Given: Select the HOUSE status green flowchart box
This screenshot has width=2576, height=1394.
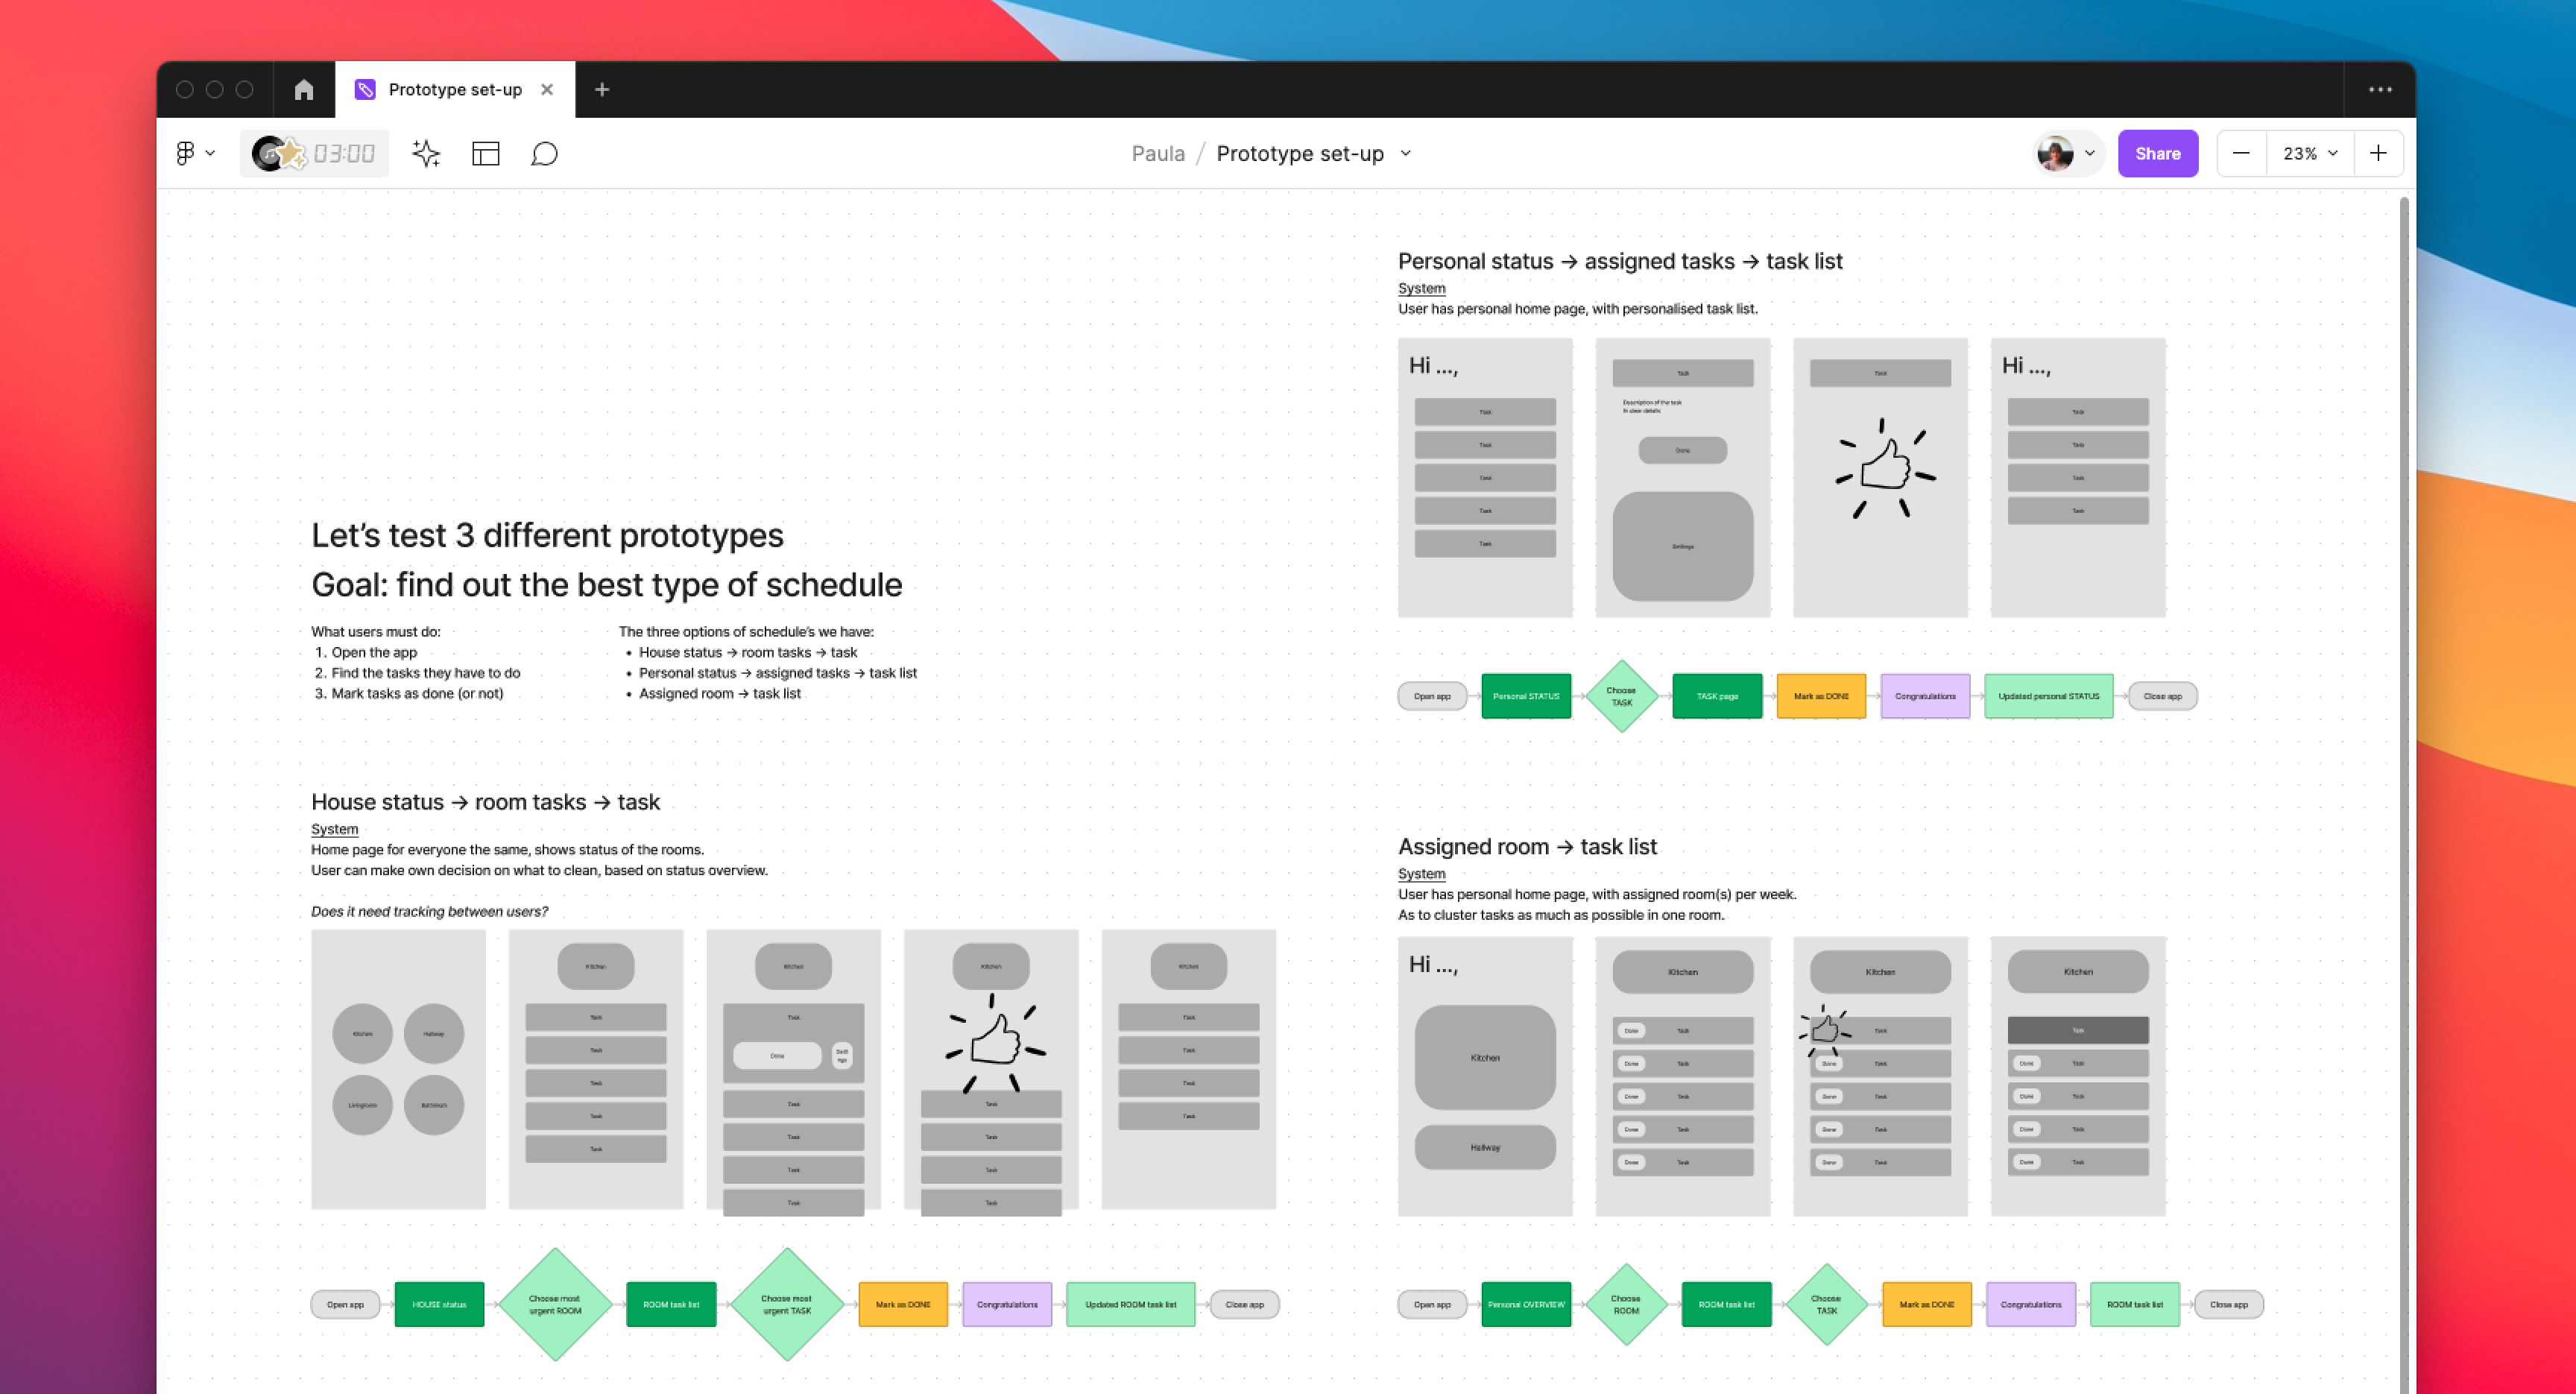Looking at the screenshot, I should tap(439, 1304).
